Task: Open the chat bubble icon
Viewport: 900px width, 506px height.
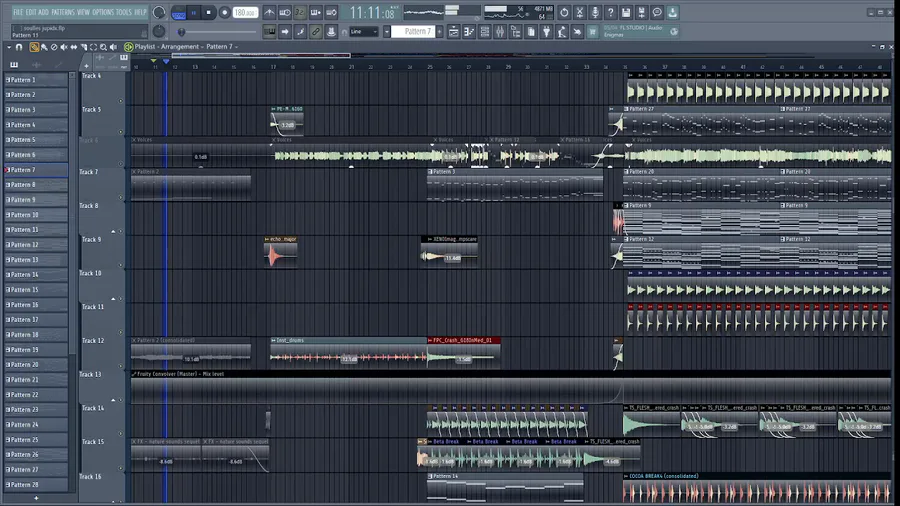Action: [657, 12]
